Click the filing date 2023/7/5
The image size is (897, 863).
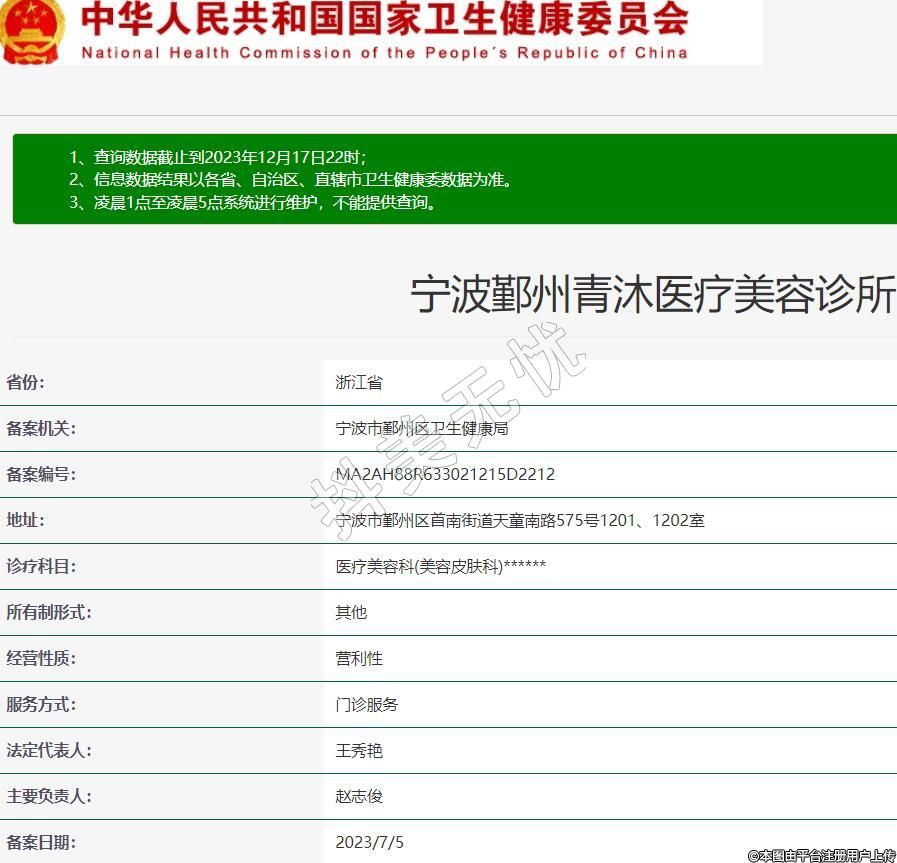370,842
